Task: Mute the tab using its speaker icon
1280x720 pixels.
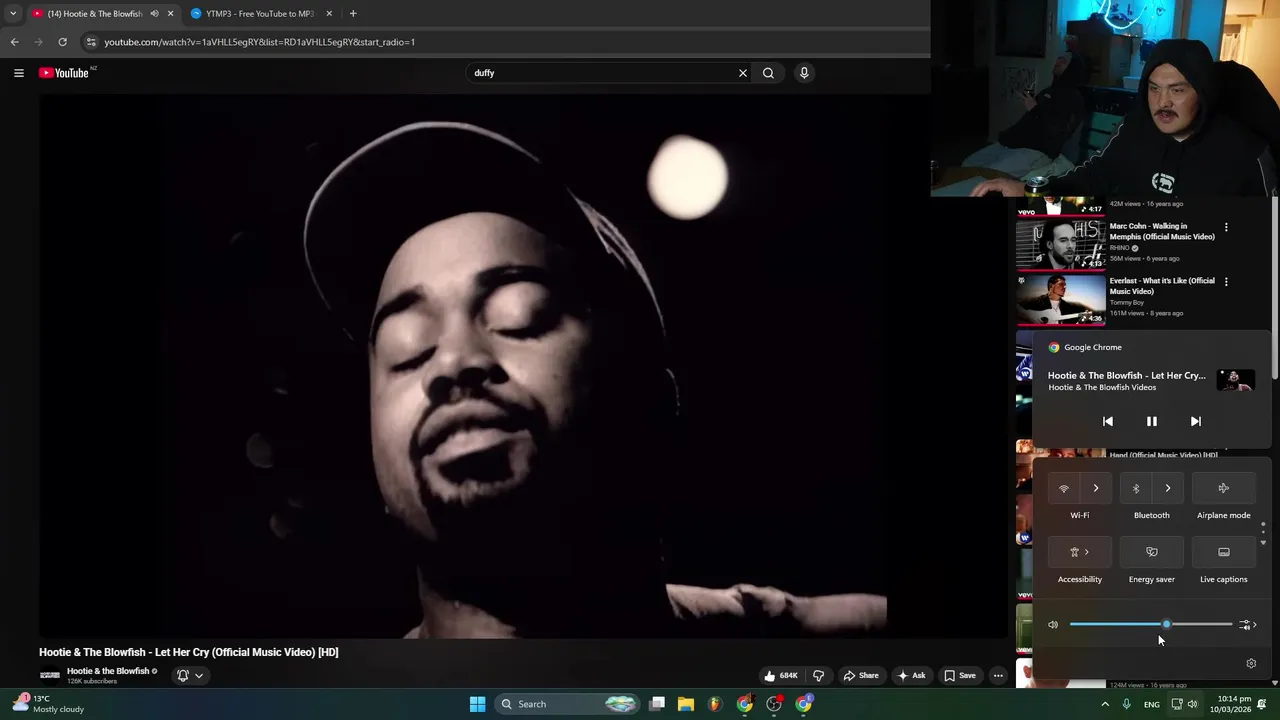Action: pos(154,14)
